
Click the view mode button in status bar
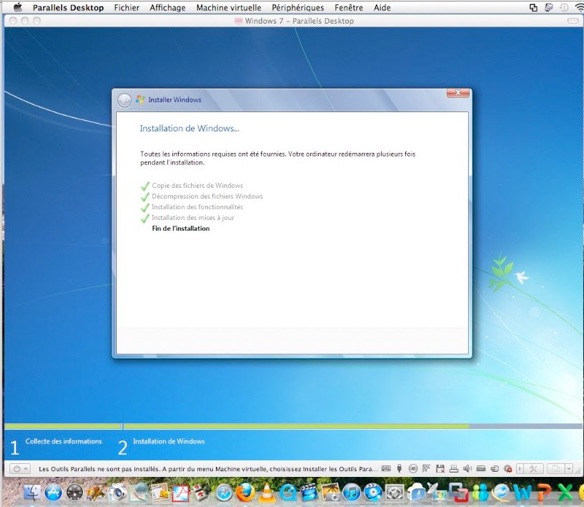[x=556, y=469]
